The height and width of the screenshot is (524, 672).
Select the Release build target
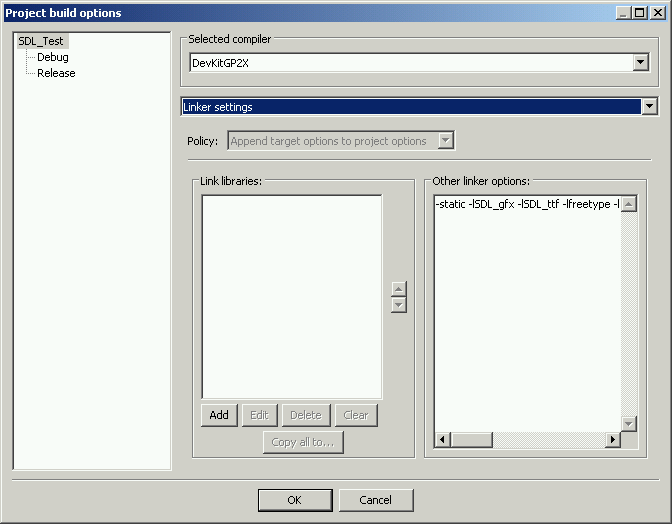pyautogui.click(x=56, y=73)
